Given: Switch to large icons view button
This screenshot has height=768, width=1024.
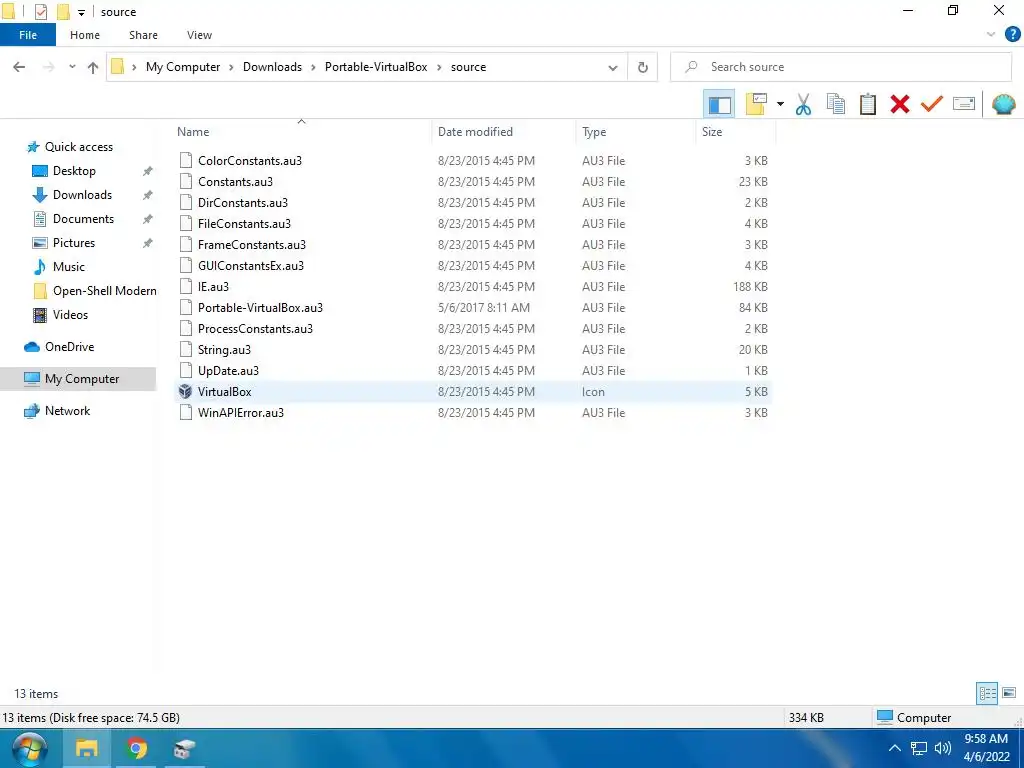Looking at the screenshot, I should click(1009, 693).
